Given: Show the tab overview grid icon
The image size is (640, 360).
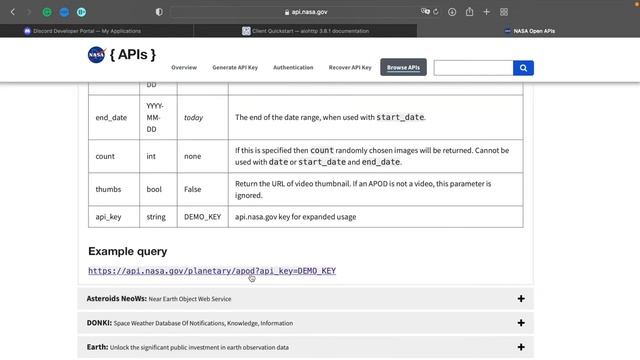Looking at the screenshot, I should [504, 12].
